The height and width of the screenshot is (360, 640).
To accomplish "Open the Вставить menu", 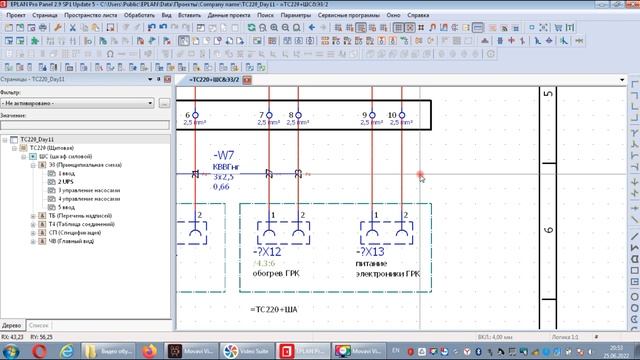I will tap(189, 15).
